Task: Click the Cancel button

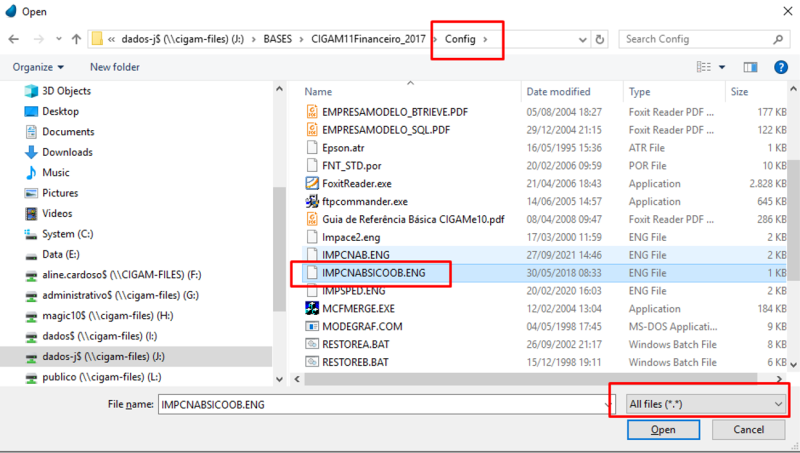Action: pyautogui.click(x=748, y=430)
